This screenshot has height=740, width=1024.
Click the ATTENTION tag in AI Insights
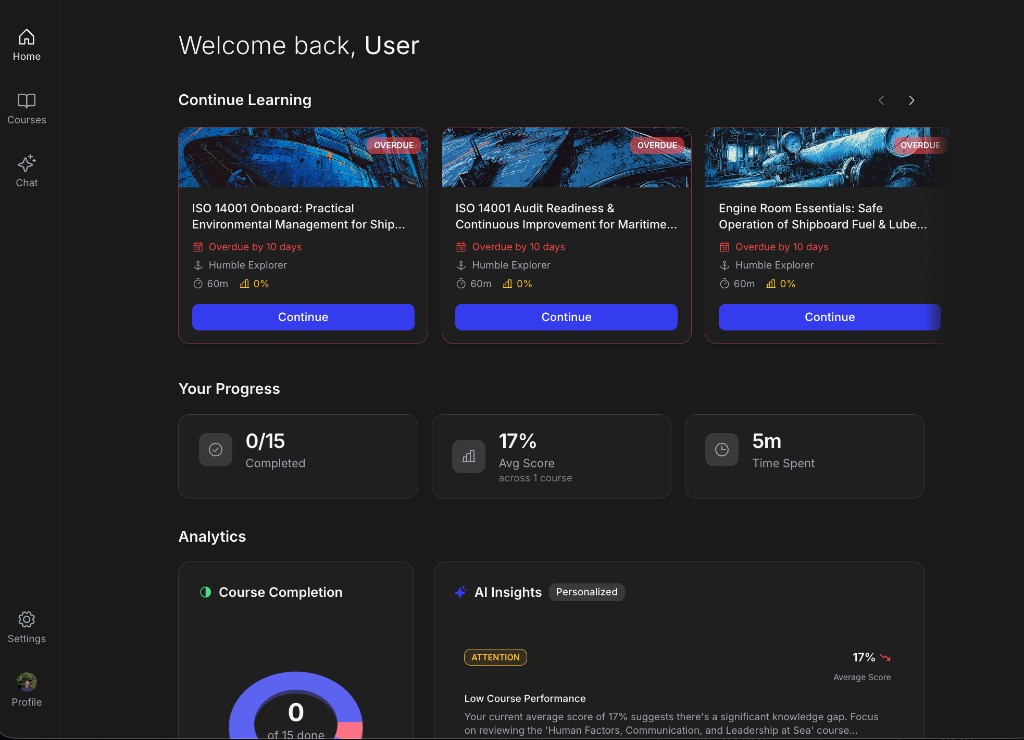click(x=495, y=657)
